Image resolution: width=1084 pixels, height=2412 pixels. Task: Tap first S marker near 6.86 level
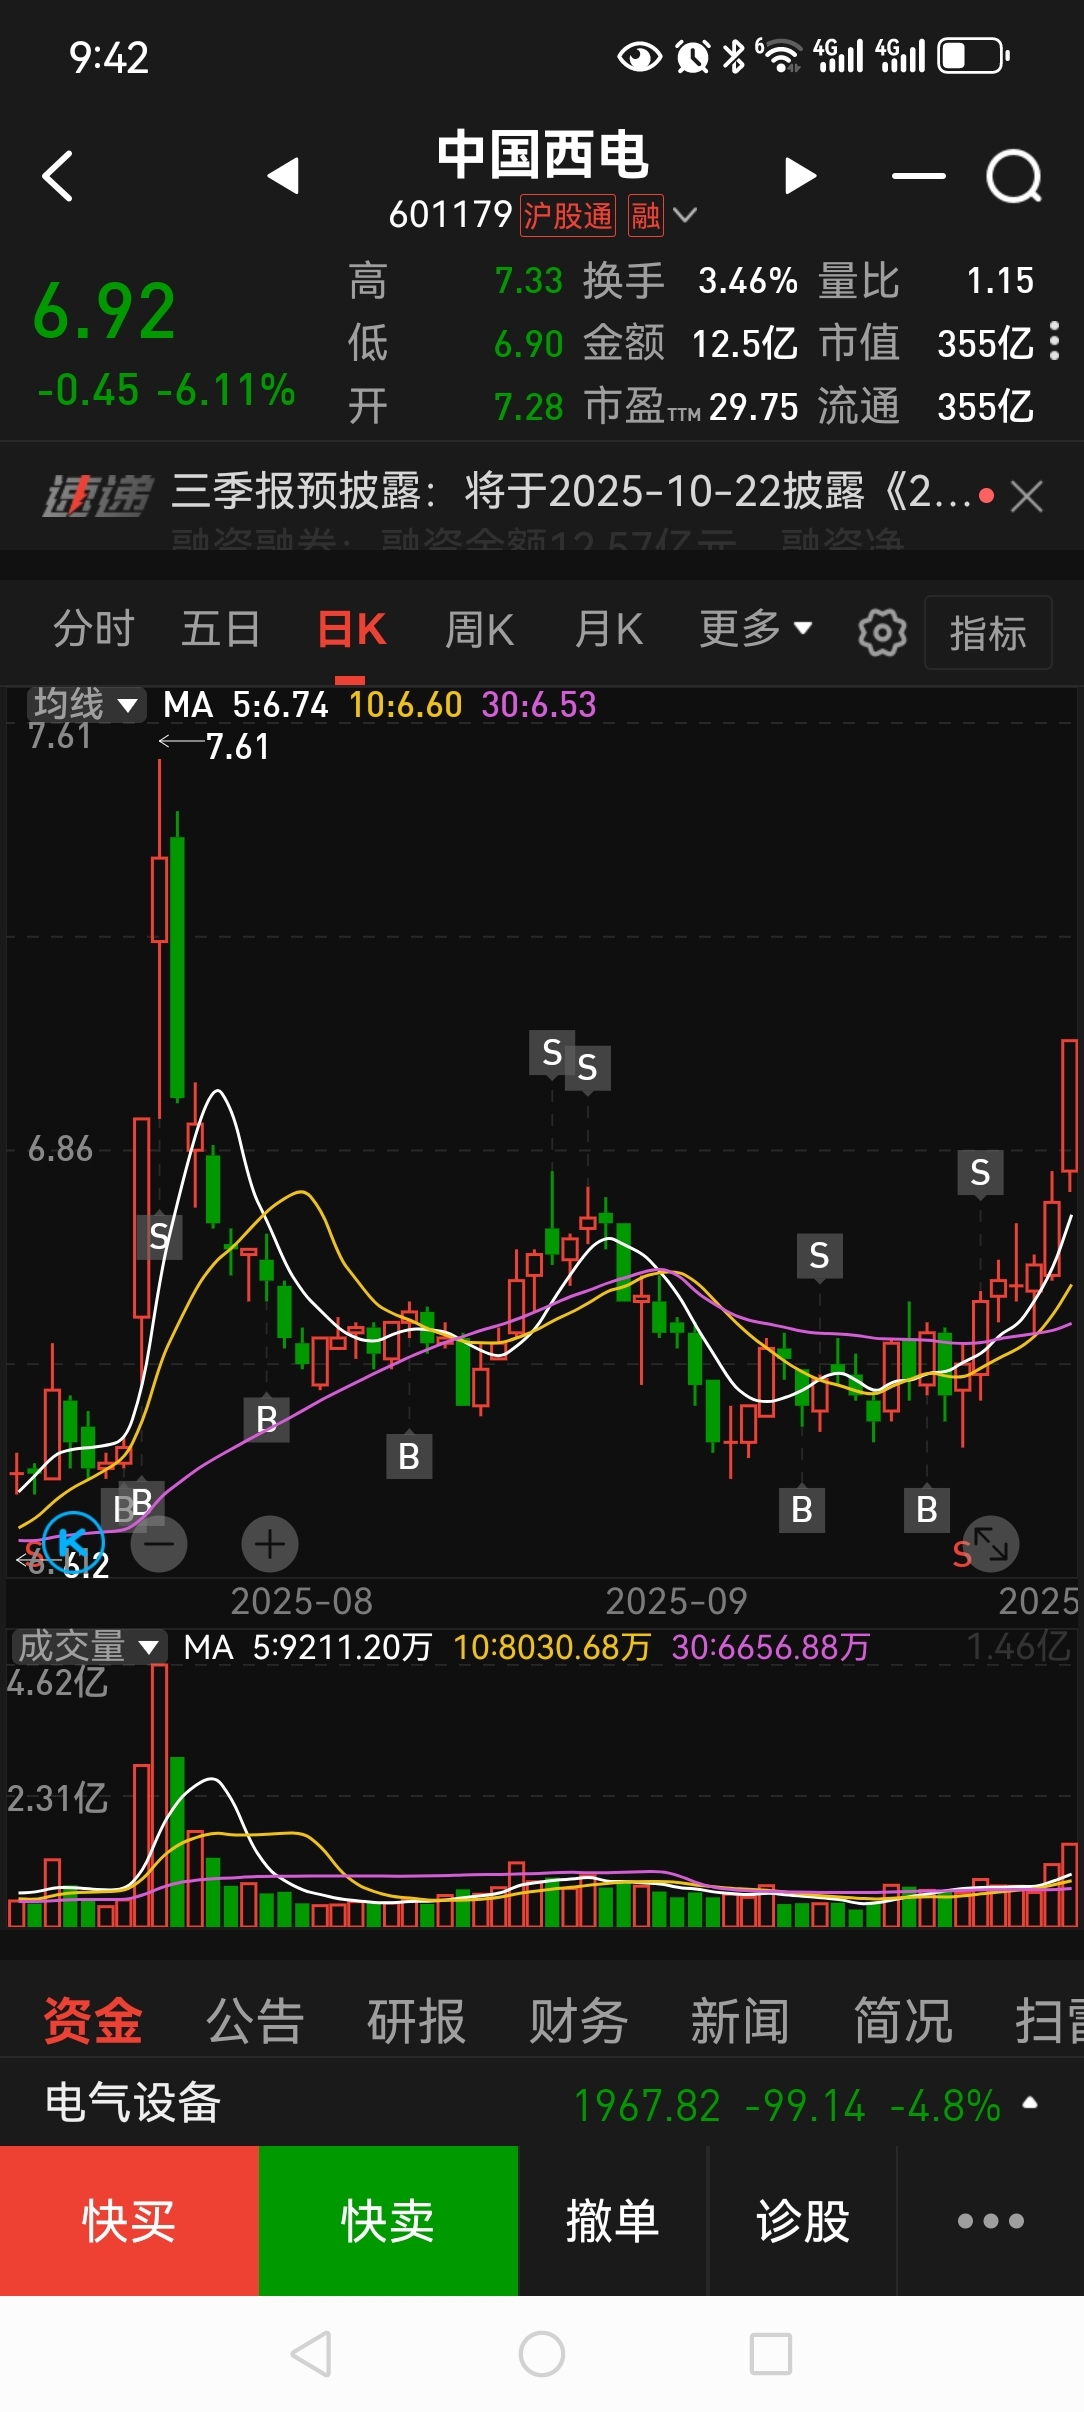pos(159,1236)
